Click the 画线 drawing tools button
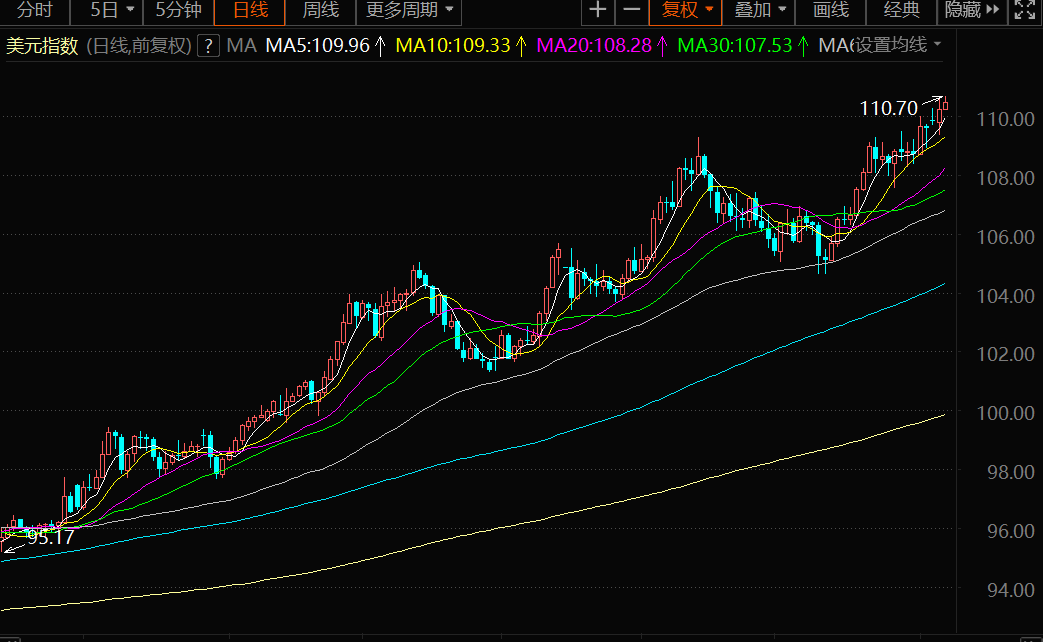Viewport: 1043px width, 642px height. tap(831, 11)
